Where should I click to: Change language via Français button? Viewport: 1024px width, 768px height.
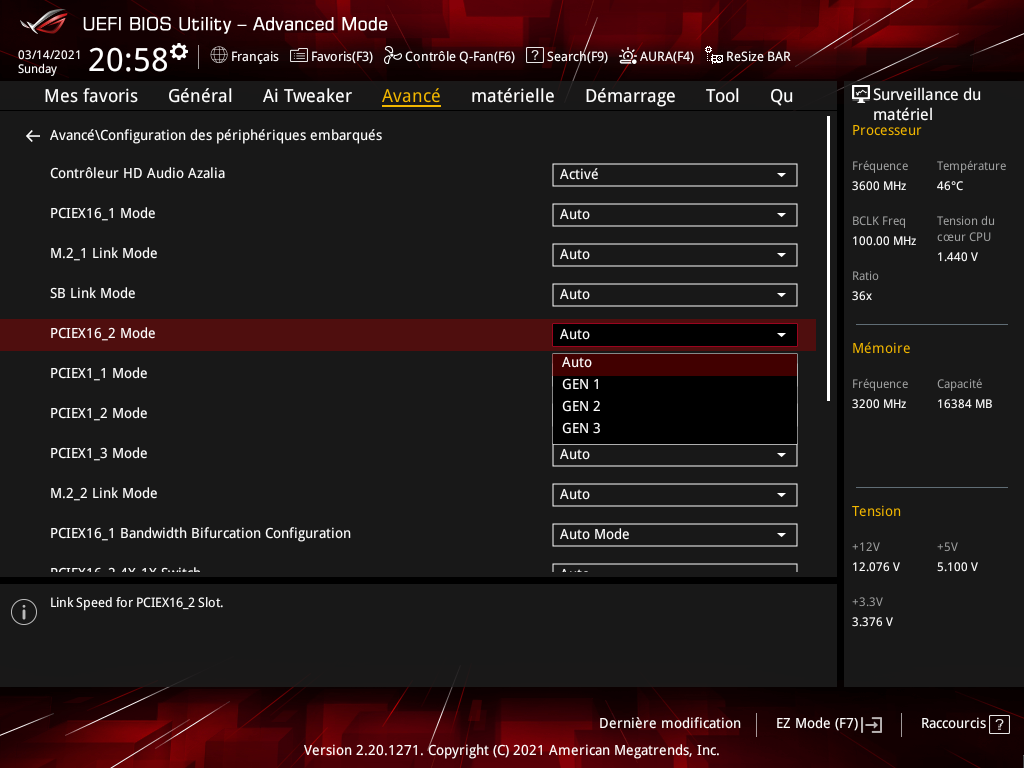244,56
